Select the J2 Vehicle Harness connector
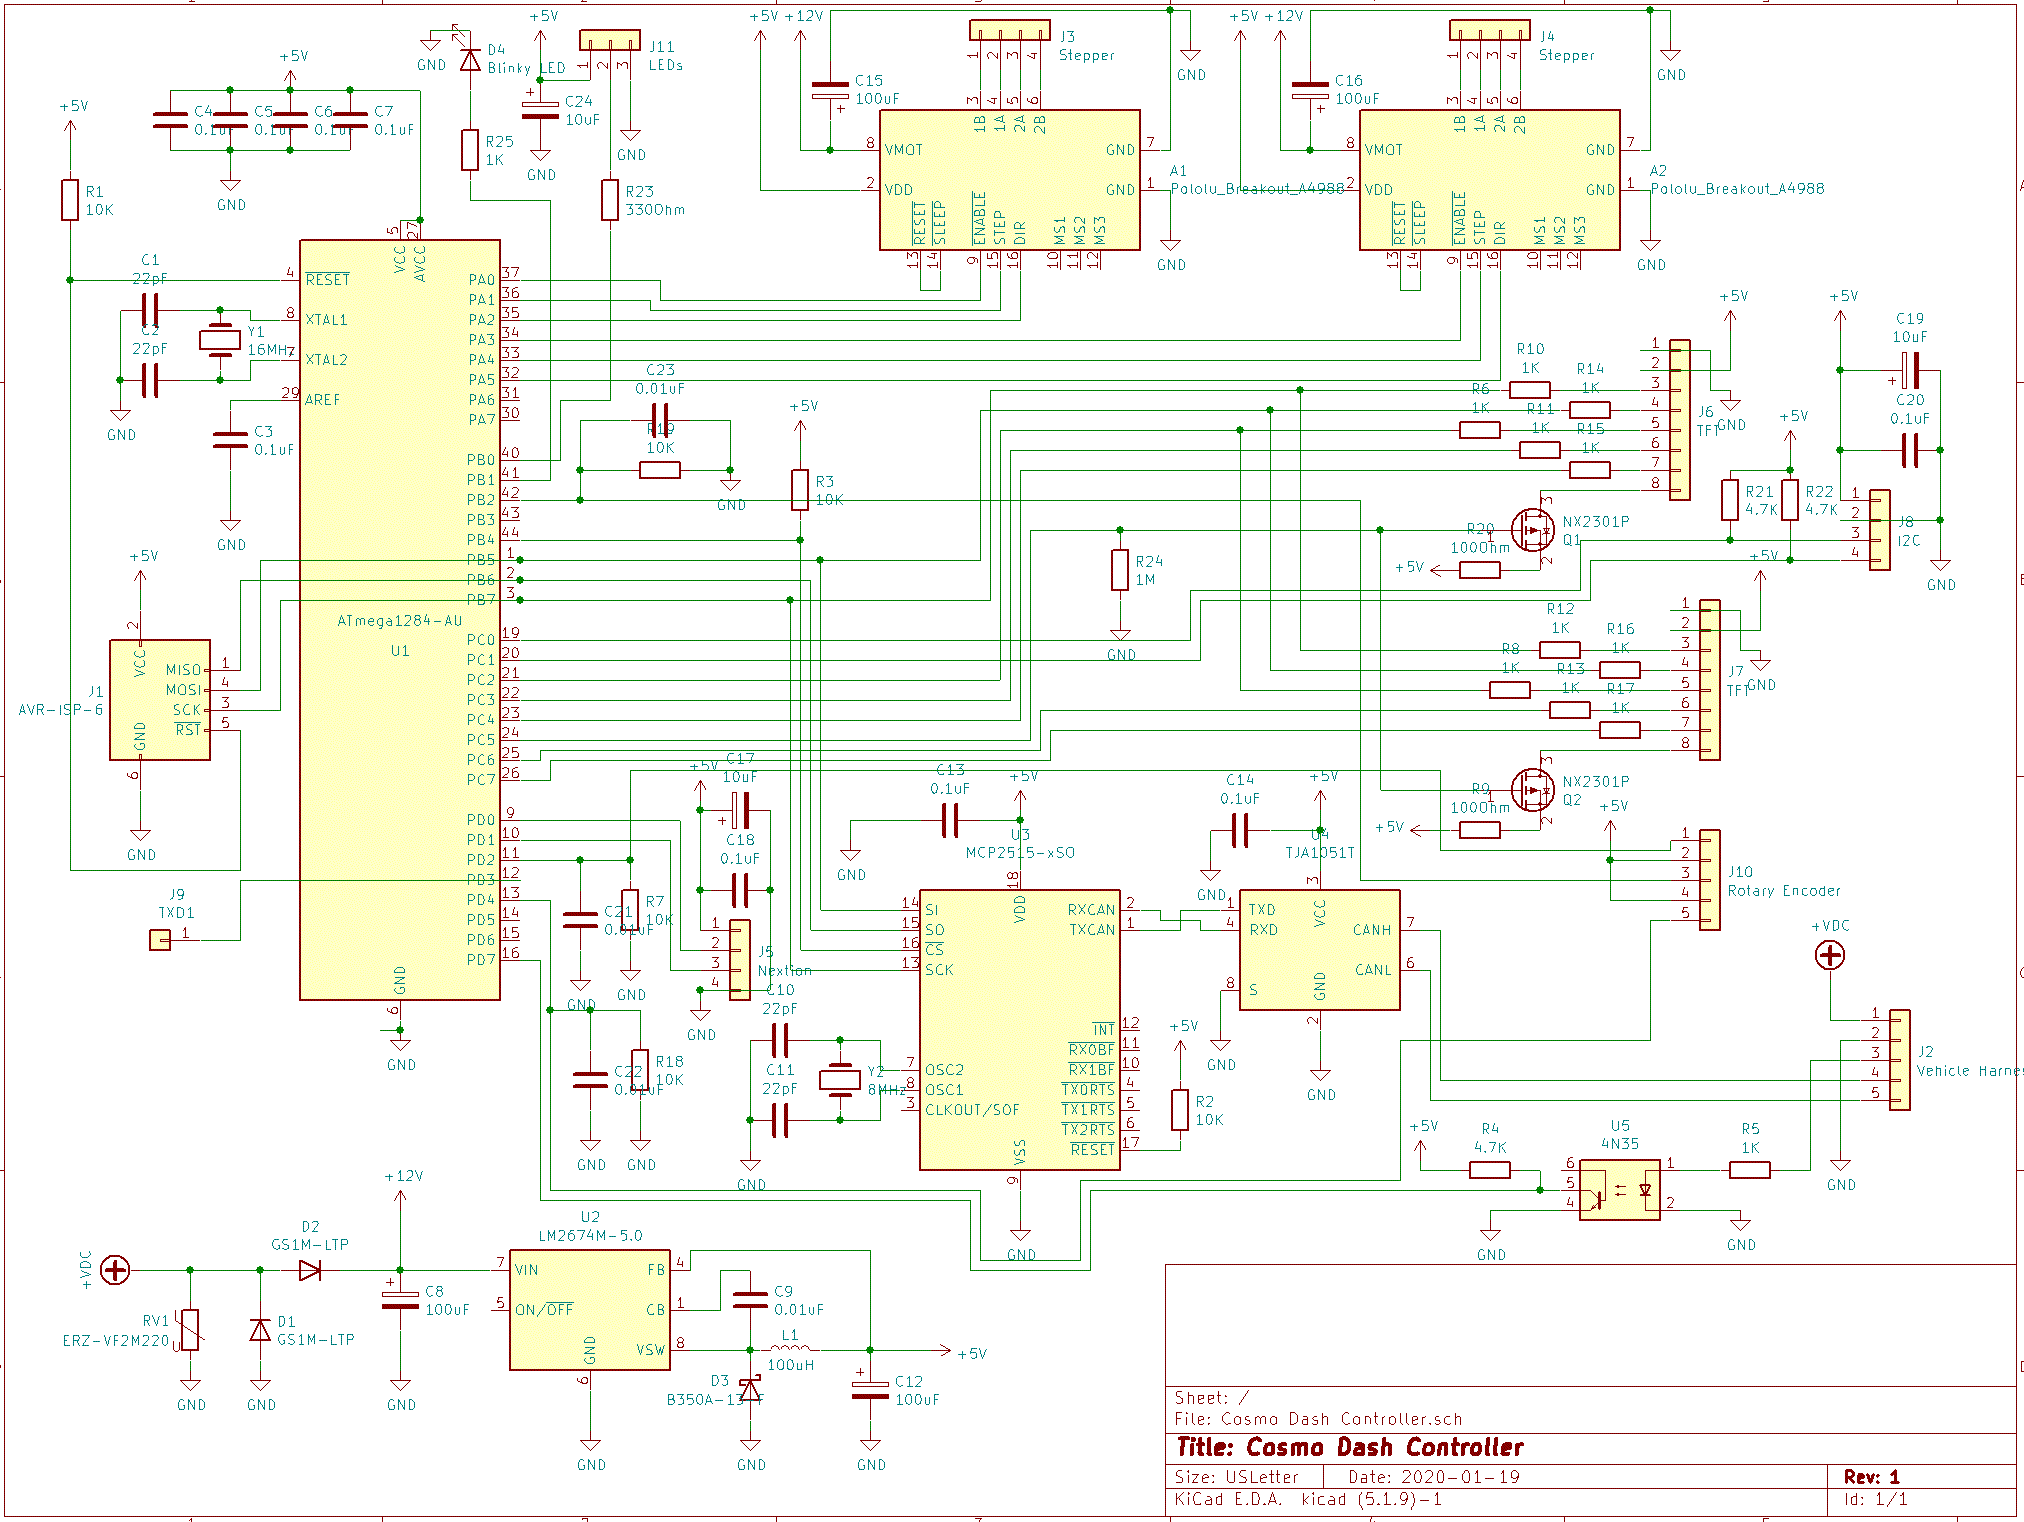This screenshot has width=2024, height=1522. coord(1900,1060)
